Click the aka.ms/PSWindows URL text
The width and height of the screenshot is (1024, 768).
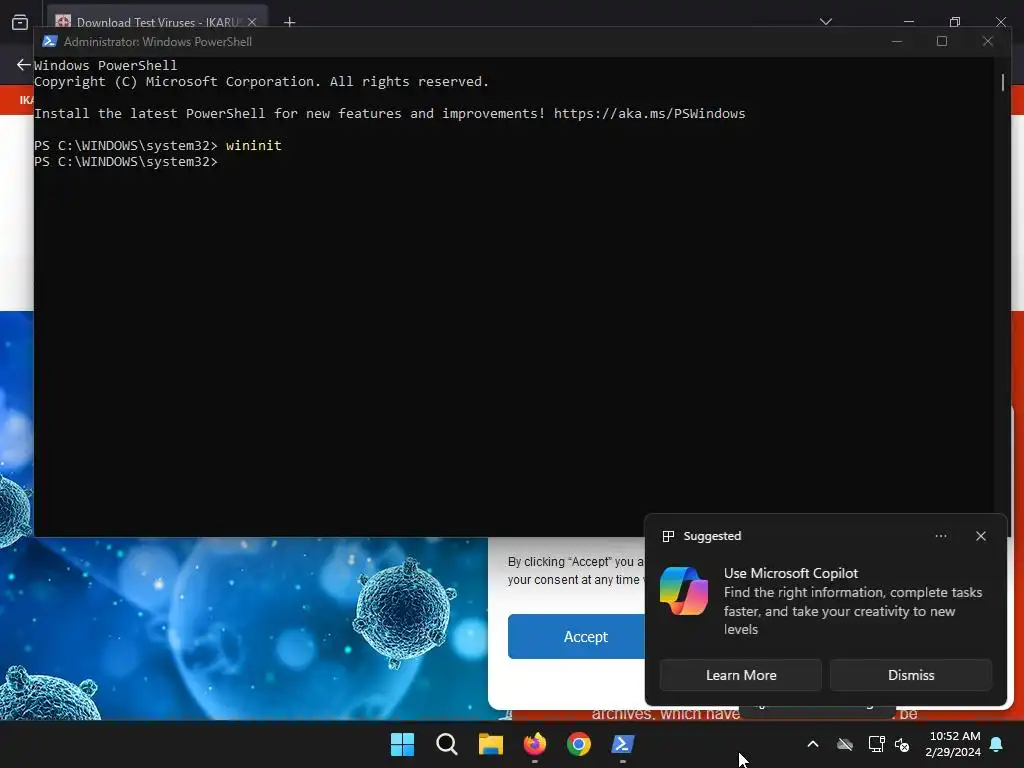coord(649,114)
